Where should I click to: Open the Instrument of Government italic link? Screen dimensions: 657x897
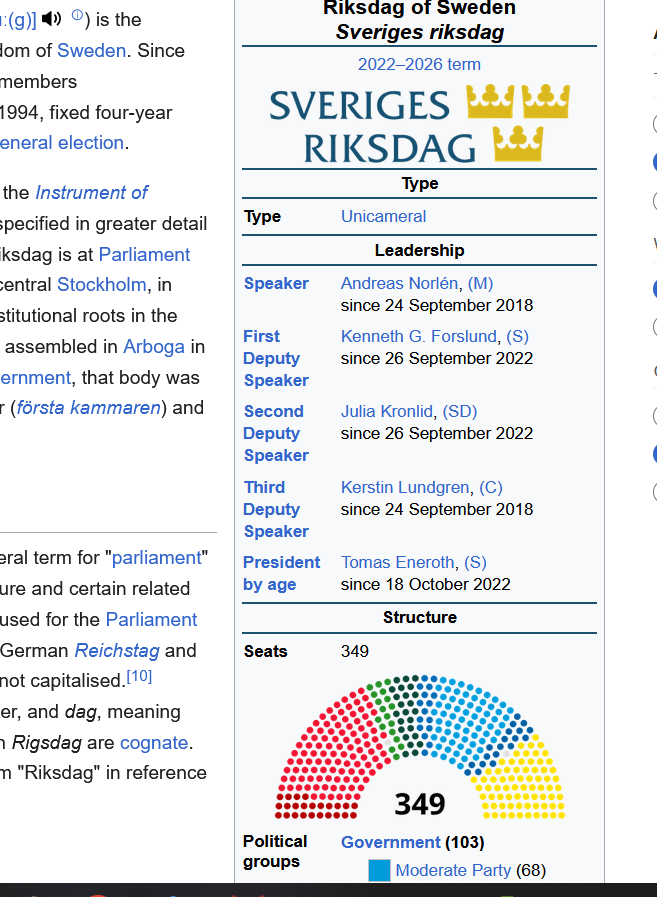tap(92, 193)
